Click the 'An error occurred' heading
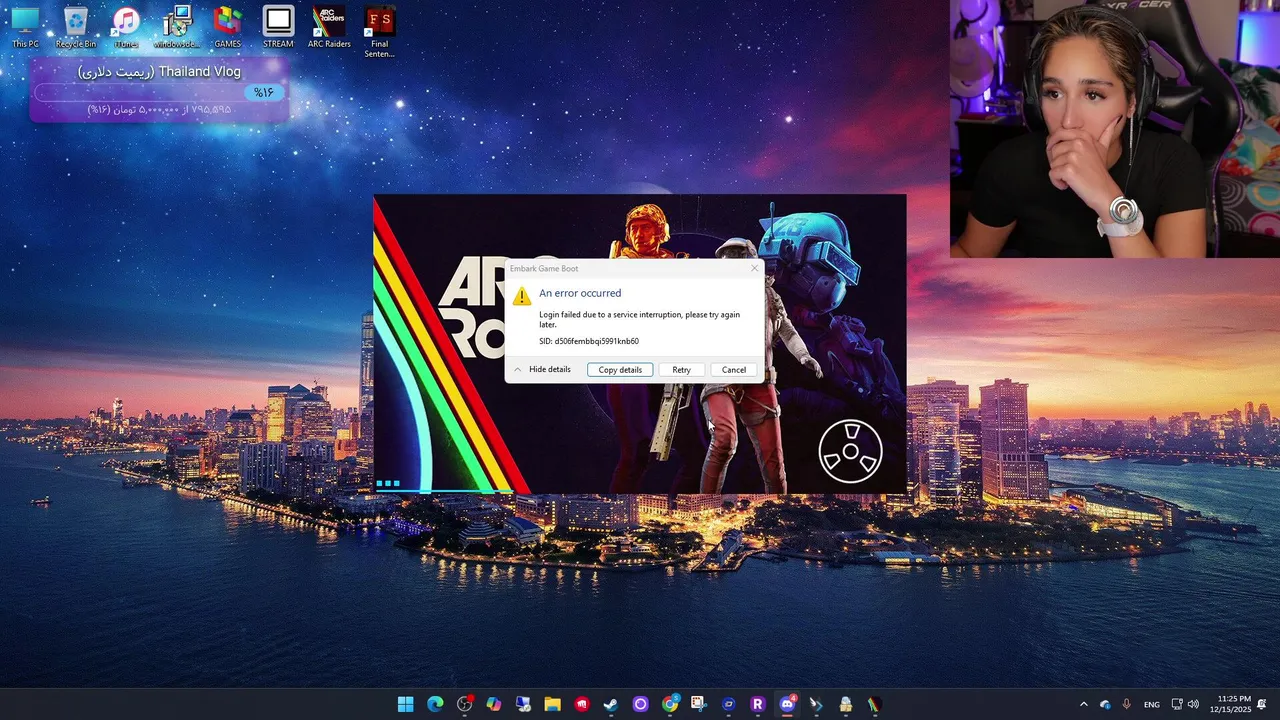1280x720 pixels. [580, 293]
